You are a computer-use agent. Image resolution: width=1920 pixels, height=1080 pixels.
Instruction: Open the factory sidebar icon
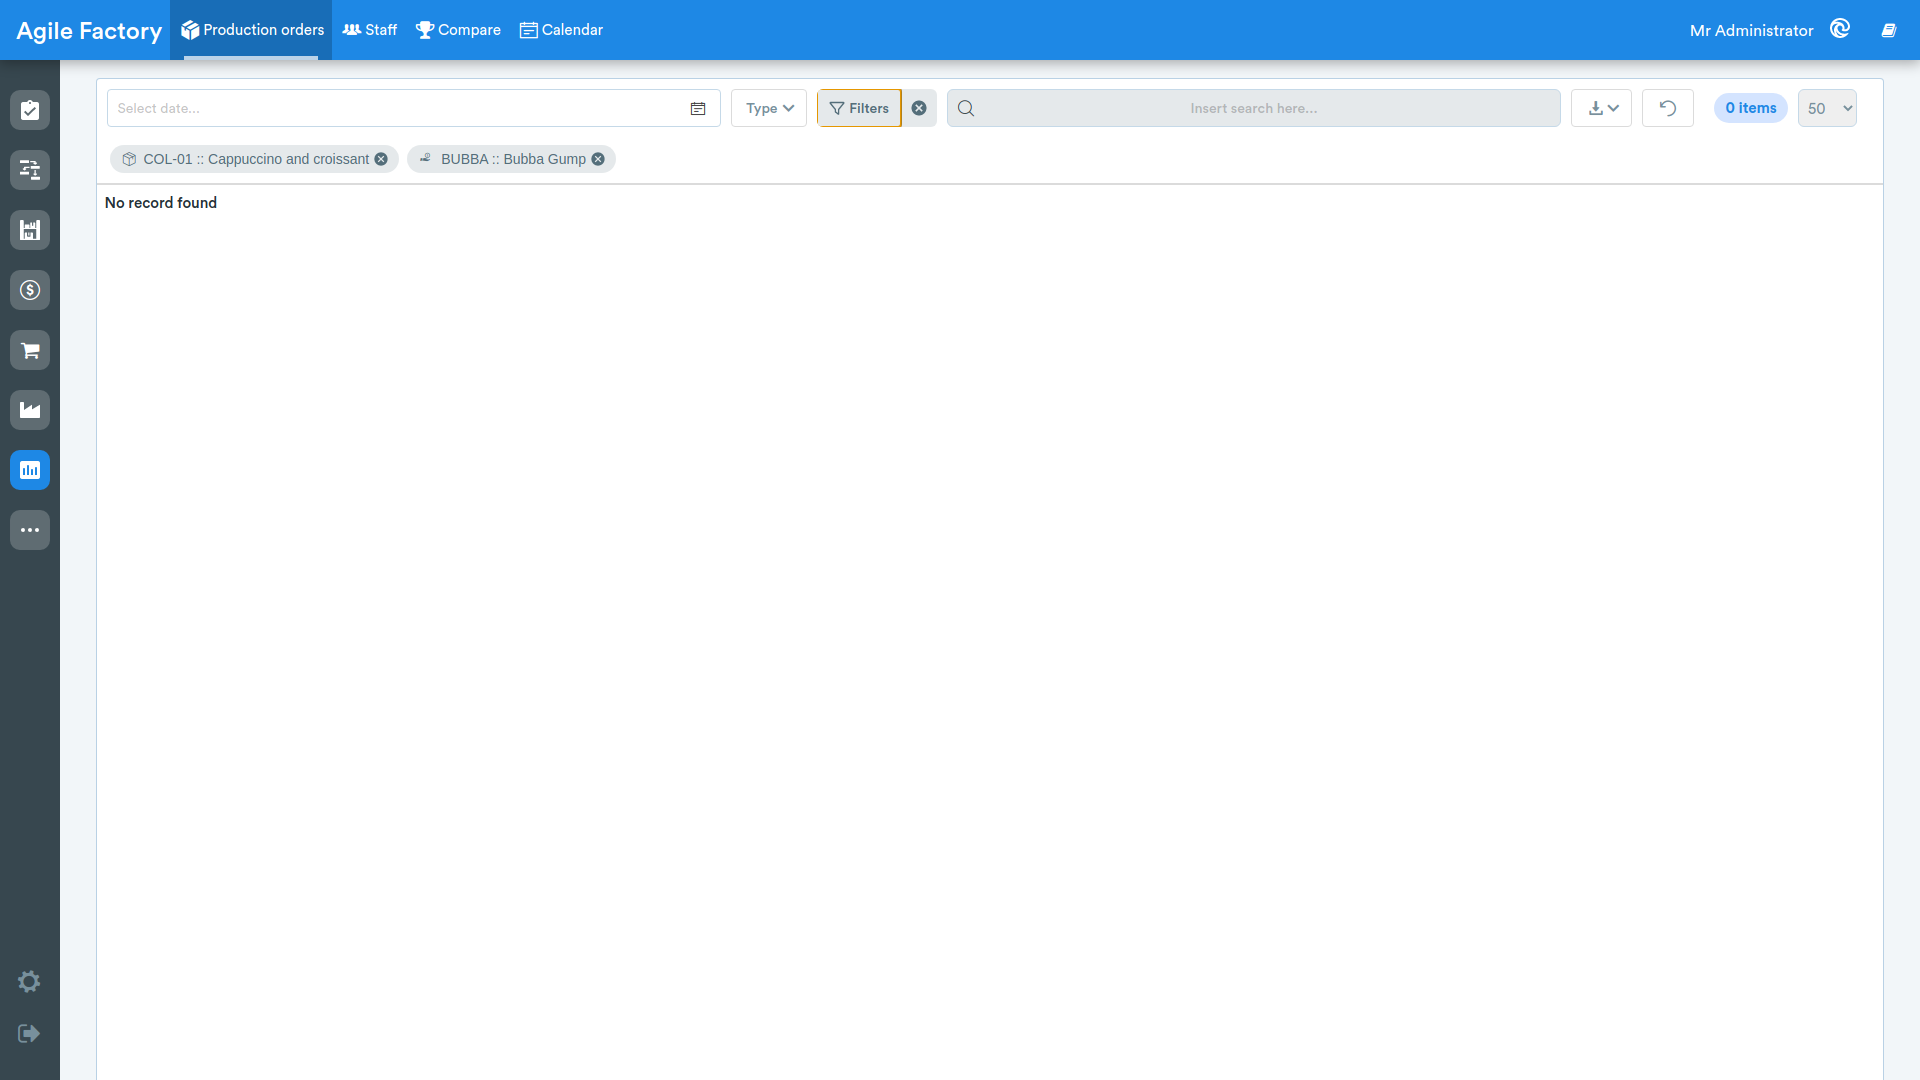pos(30,410)
